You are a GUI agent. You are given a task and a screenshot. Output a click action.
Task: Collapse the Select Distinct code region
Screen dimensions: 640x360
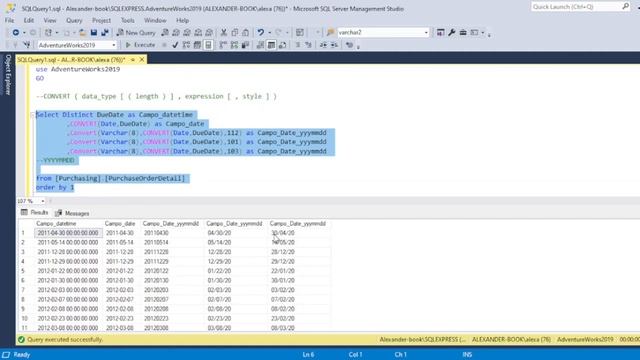tap(32, 115)
